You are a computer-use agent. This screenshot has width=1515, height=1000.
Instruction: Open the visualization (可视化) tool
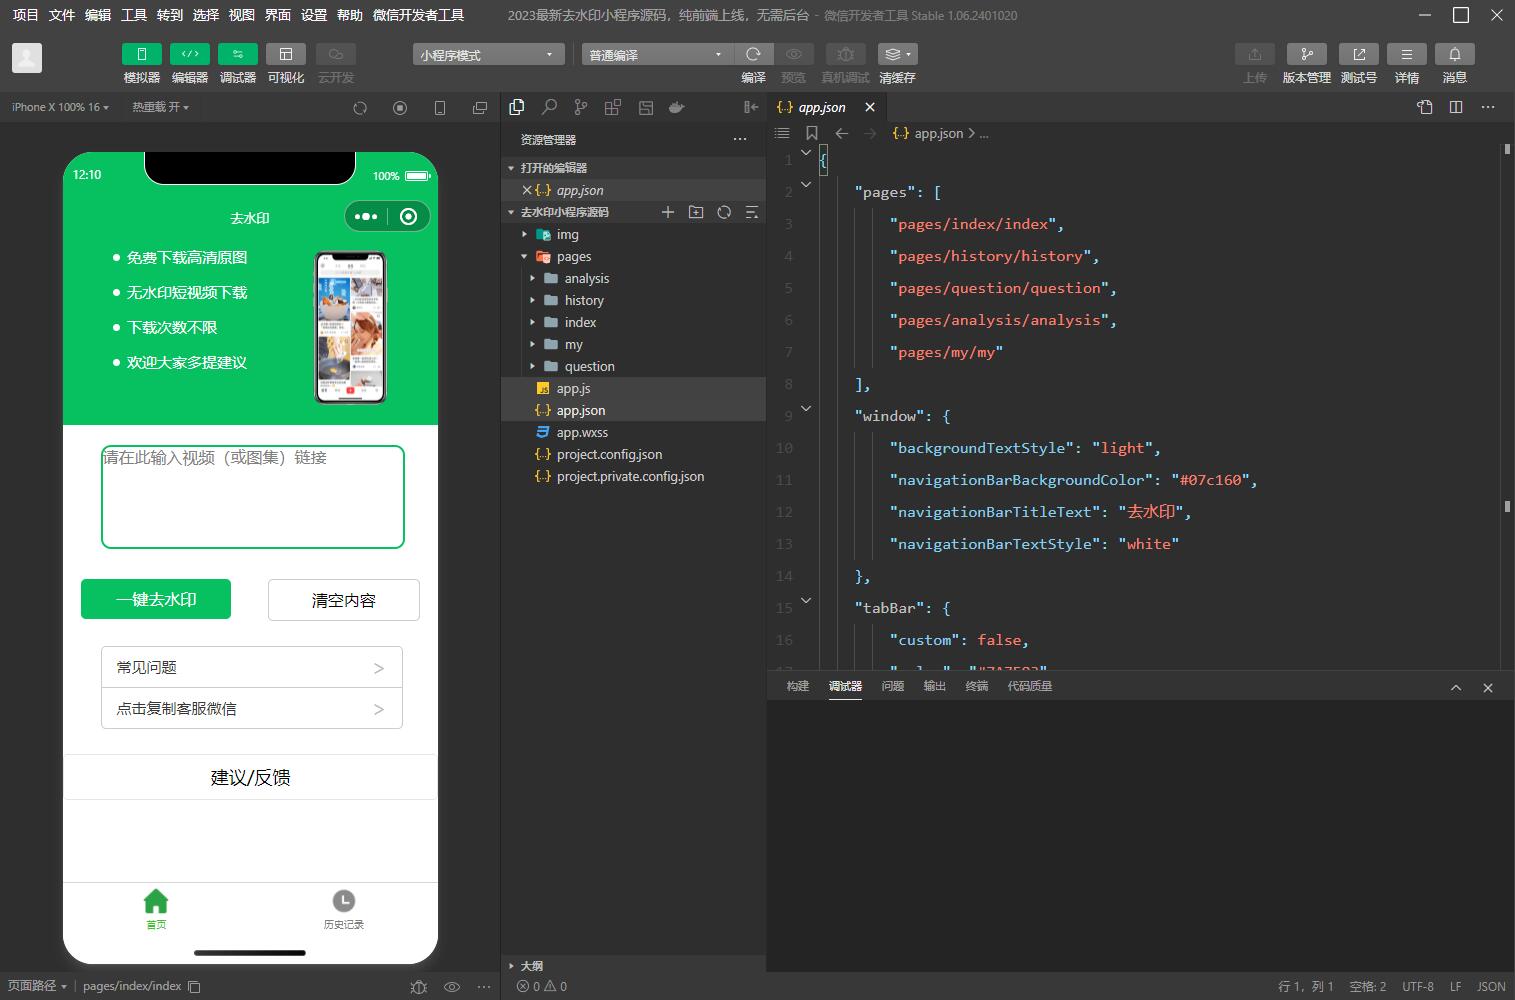[286, 54]
